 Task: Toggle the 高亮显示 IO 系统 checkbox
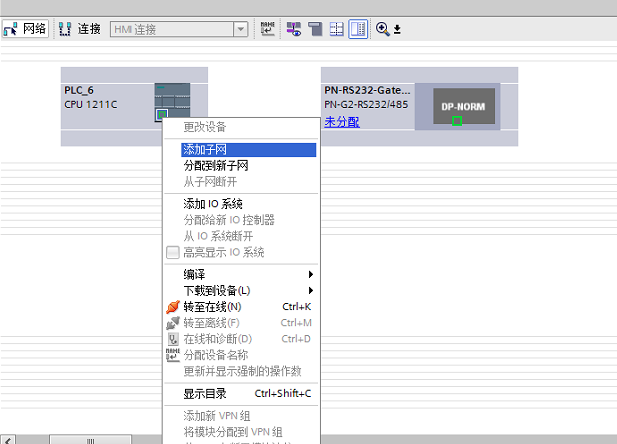pyautogui.click(x=173, y=252)
